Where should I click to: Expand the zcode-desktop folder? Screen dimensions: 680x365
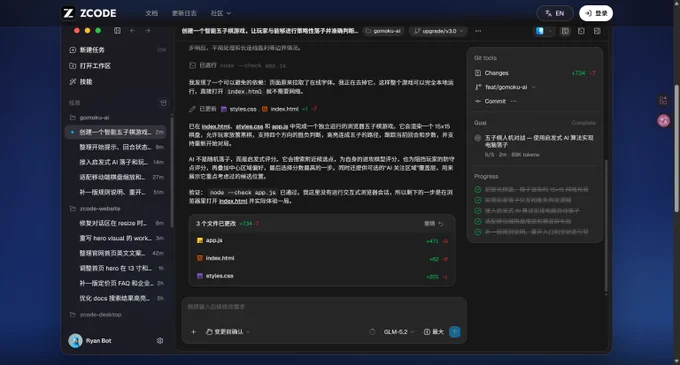pyautogui.click(x=95, y=315)
